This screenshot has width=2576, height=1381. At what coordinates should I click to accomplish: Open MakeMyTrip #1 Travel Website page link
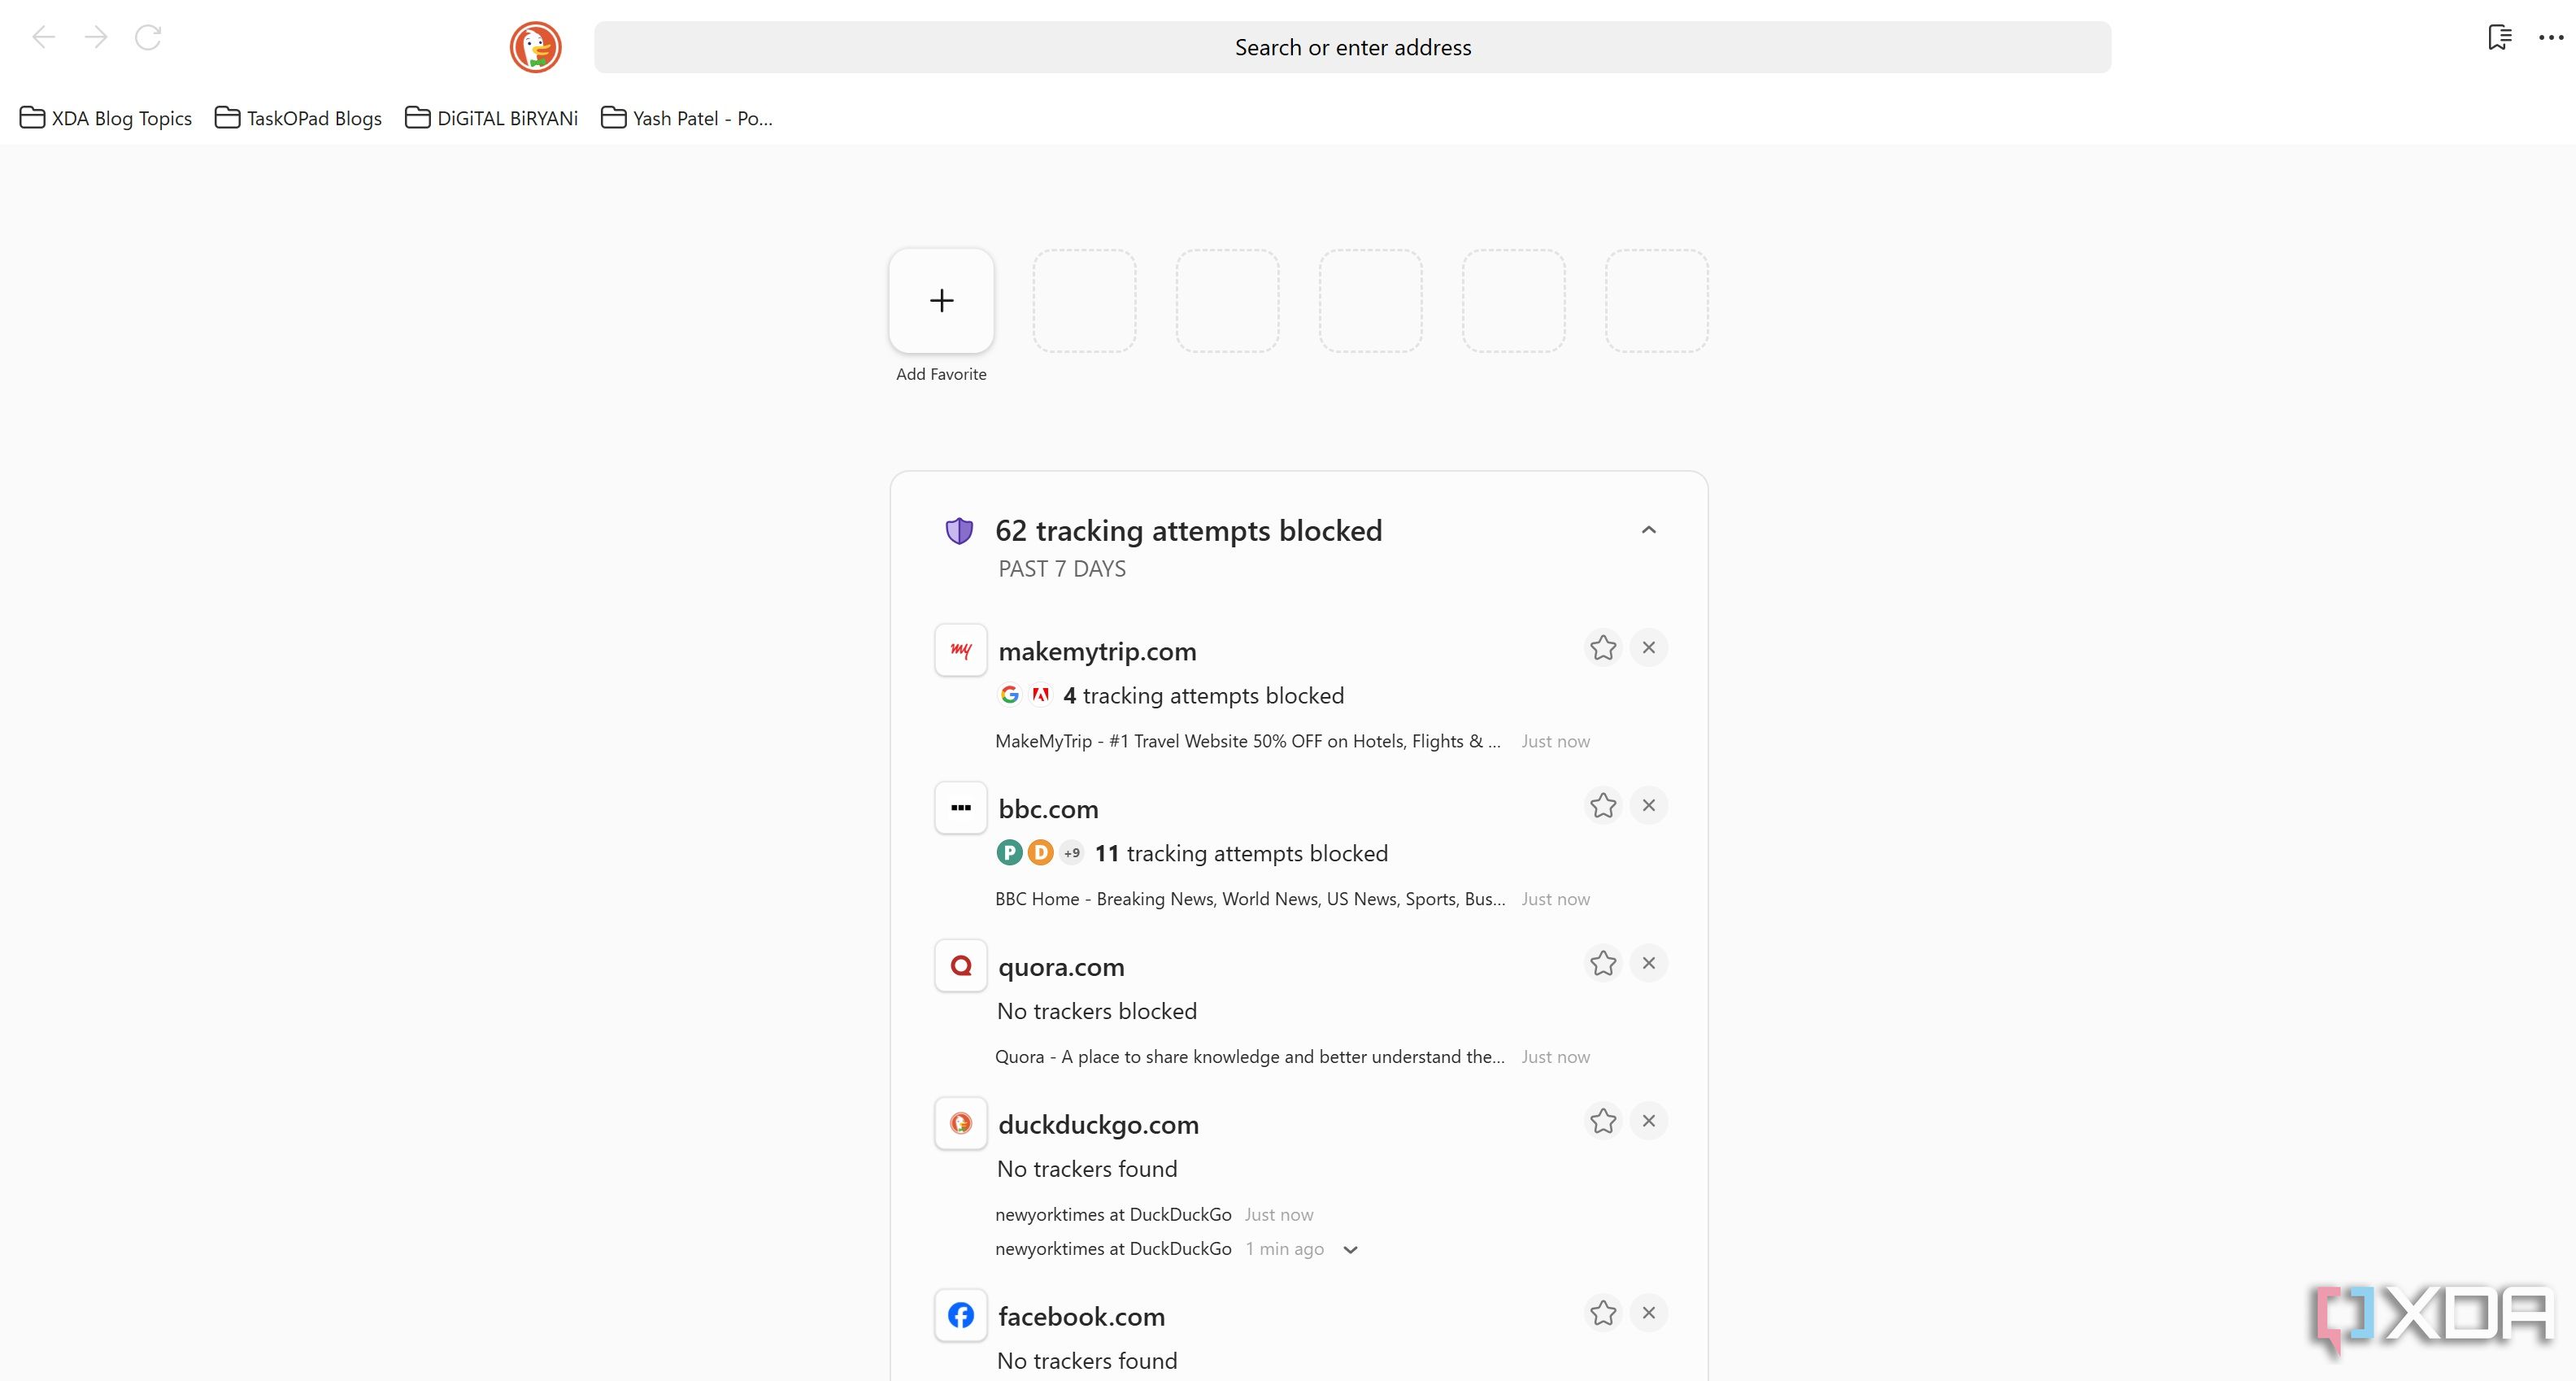click(1248, 741)
